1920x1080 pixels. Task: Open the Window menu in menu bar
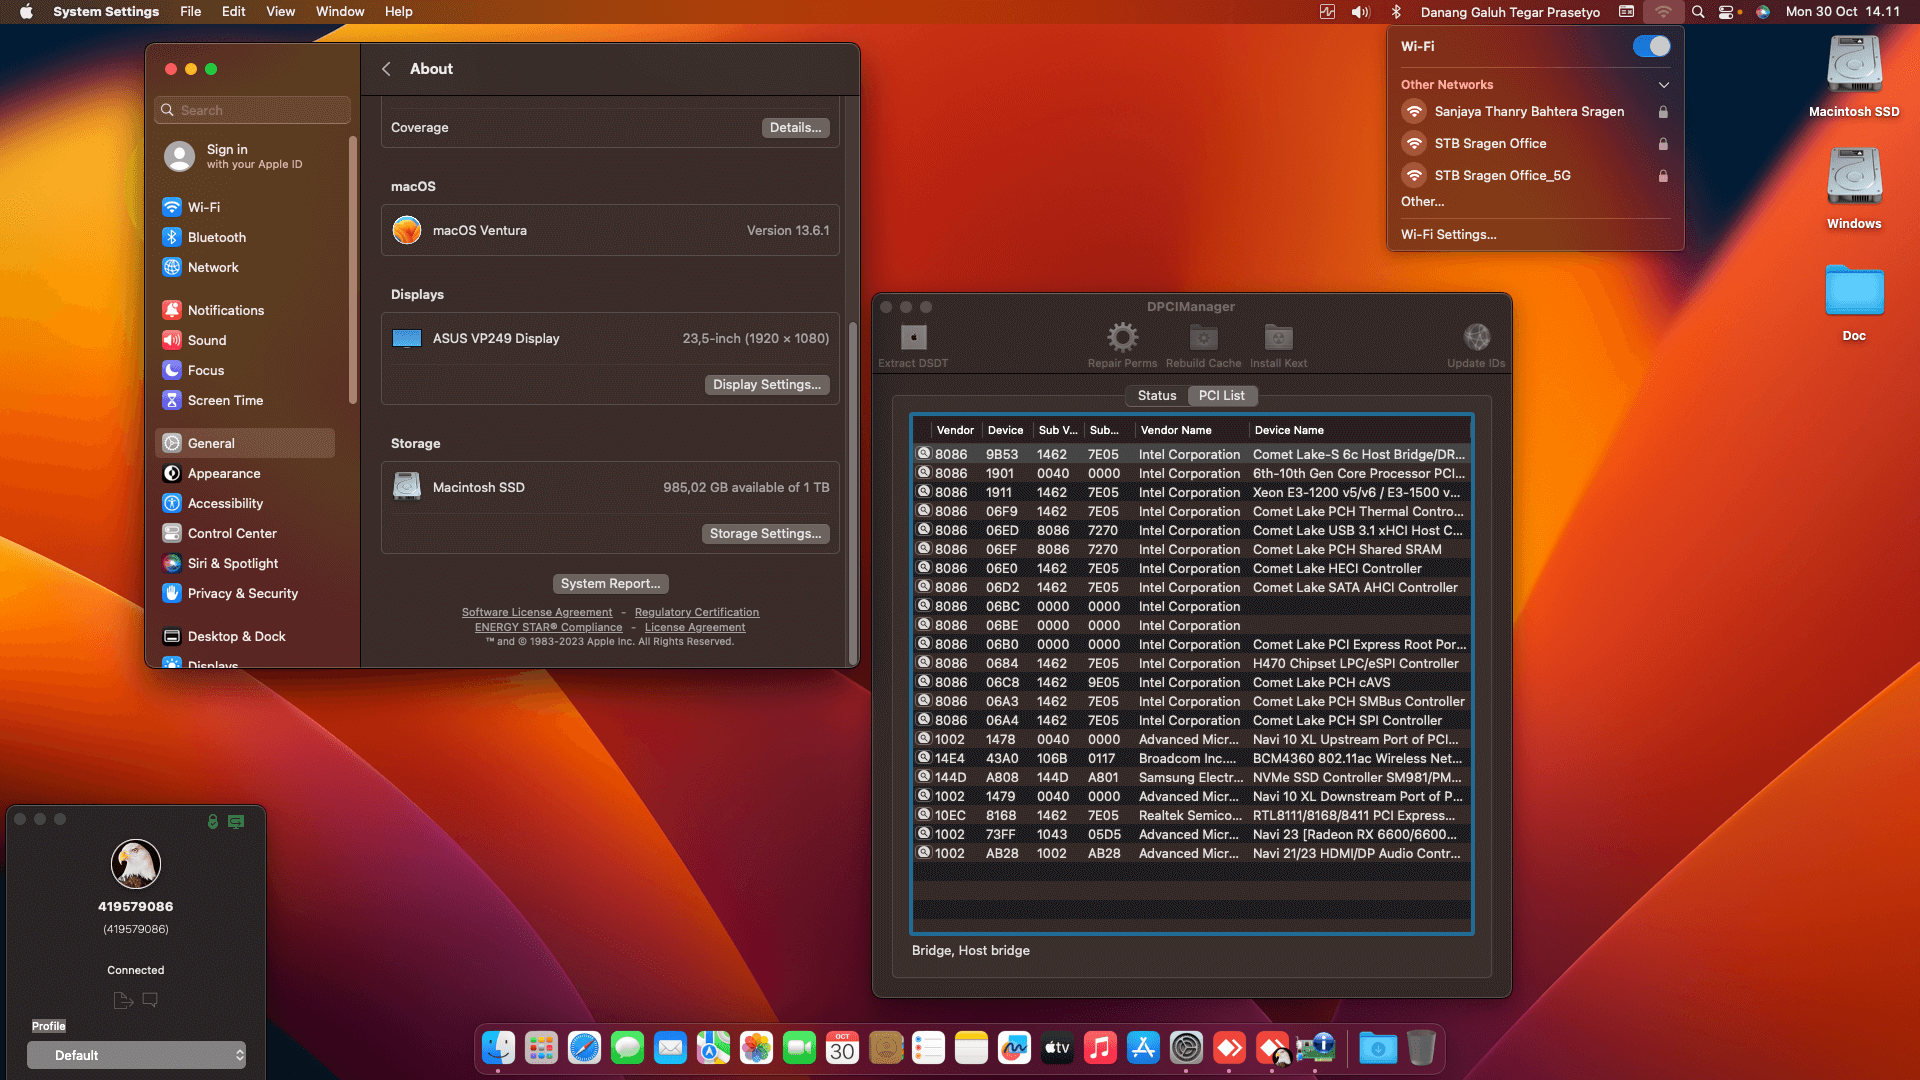(340, 12)
